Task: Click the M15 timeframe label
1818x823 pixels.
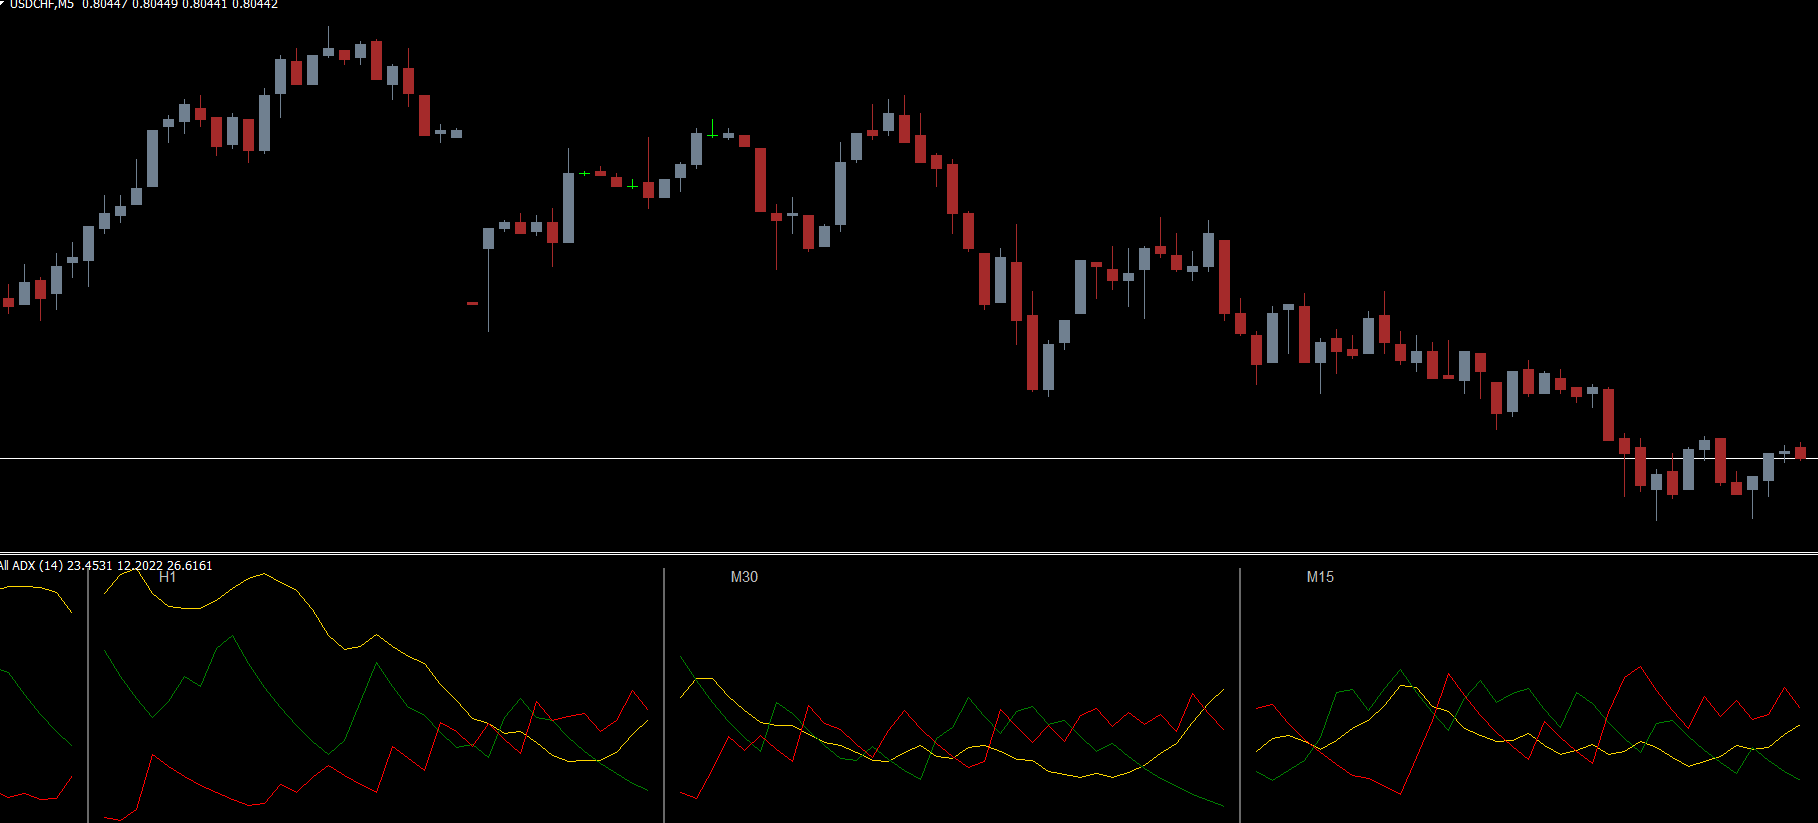Action: (x=1320, y=577)
